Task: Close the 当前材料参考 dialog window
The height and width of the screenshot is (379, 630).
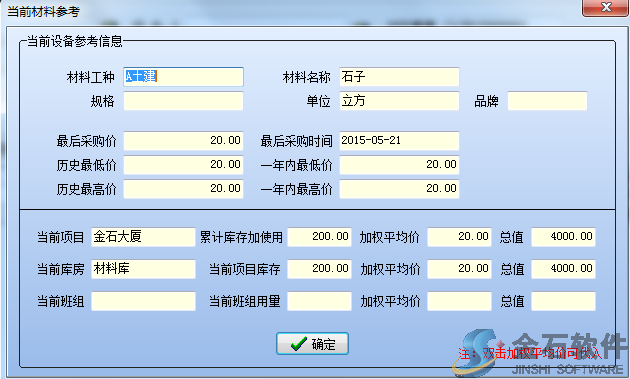Action: tap(606, 7)
